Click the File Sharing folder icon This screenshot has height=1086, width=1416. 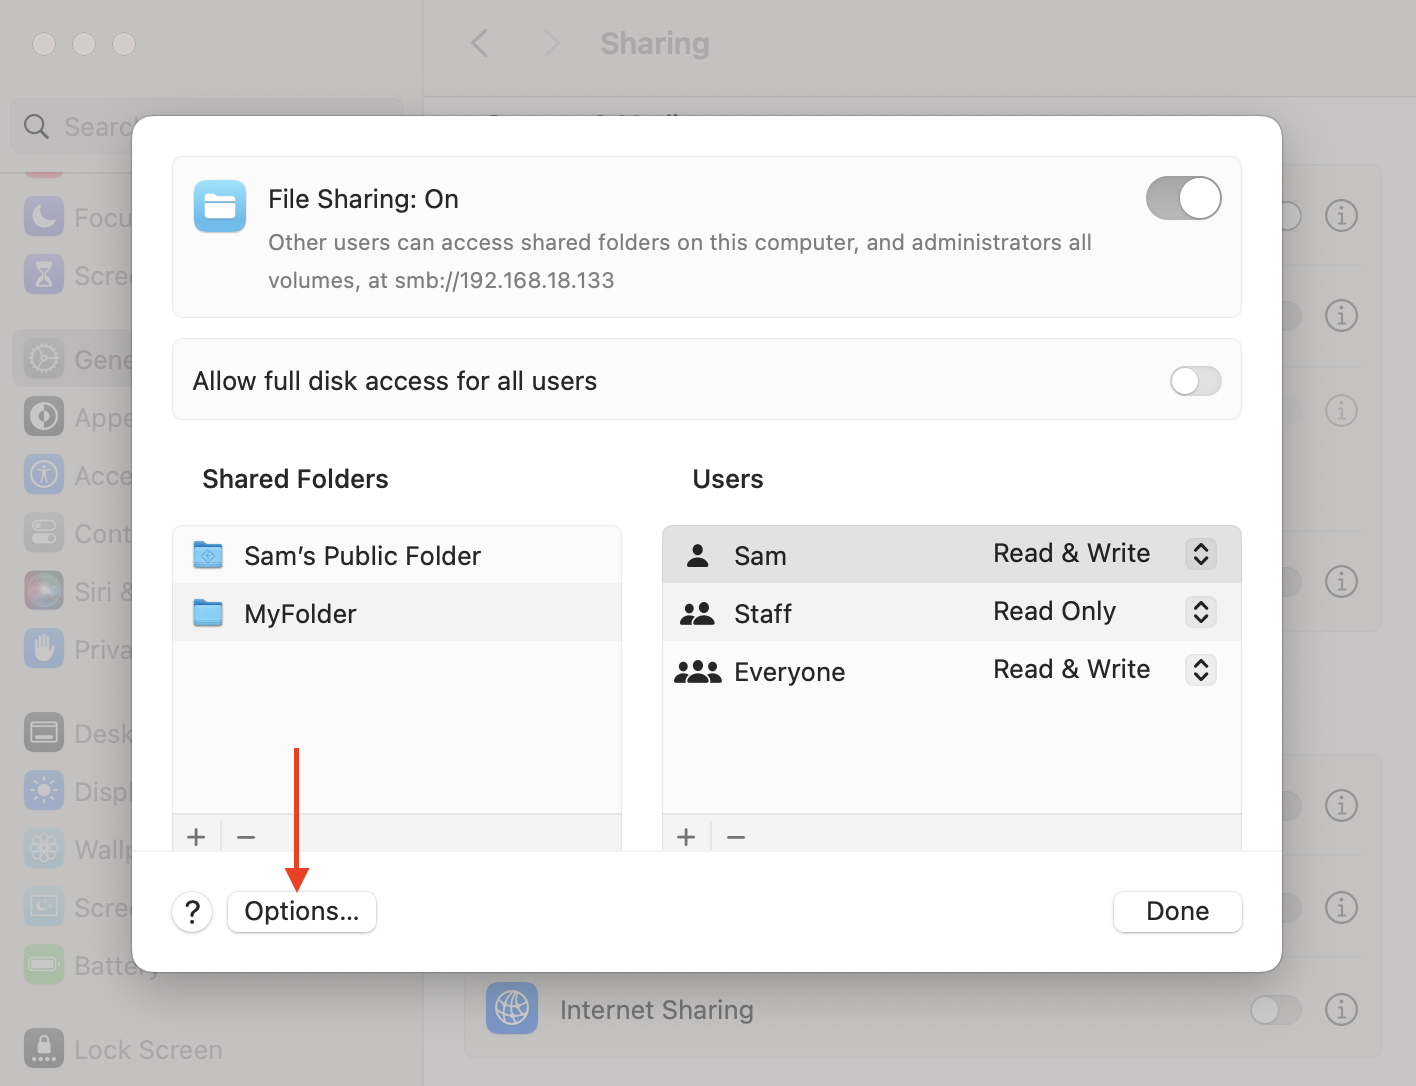tap(220, 206)
